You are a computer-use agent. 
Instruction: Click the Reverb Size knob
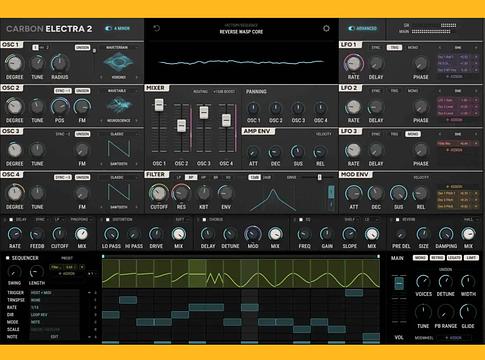pyautogui.click(x=423, y=234)
